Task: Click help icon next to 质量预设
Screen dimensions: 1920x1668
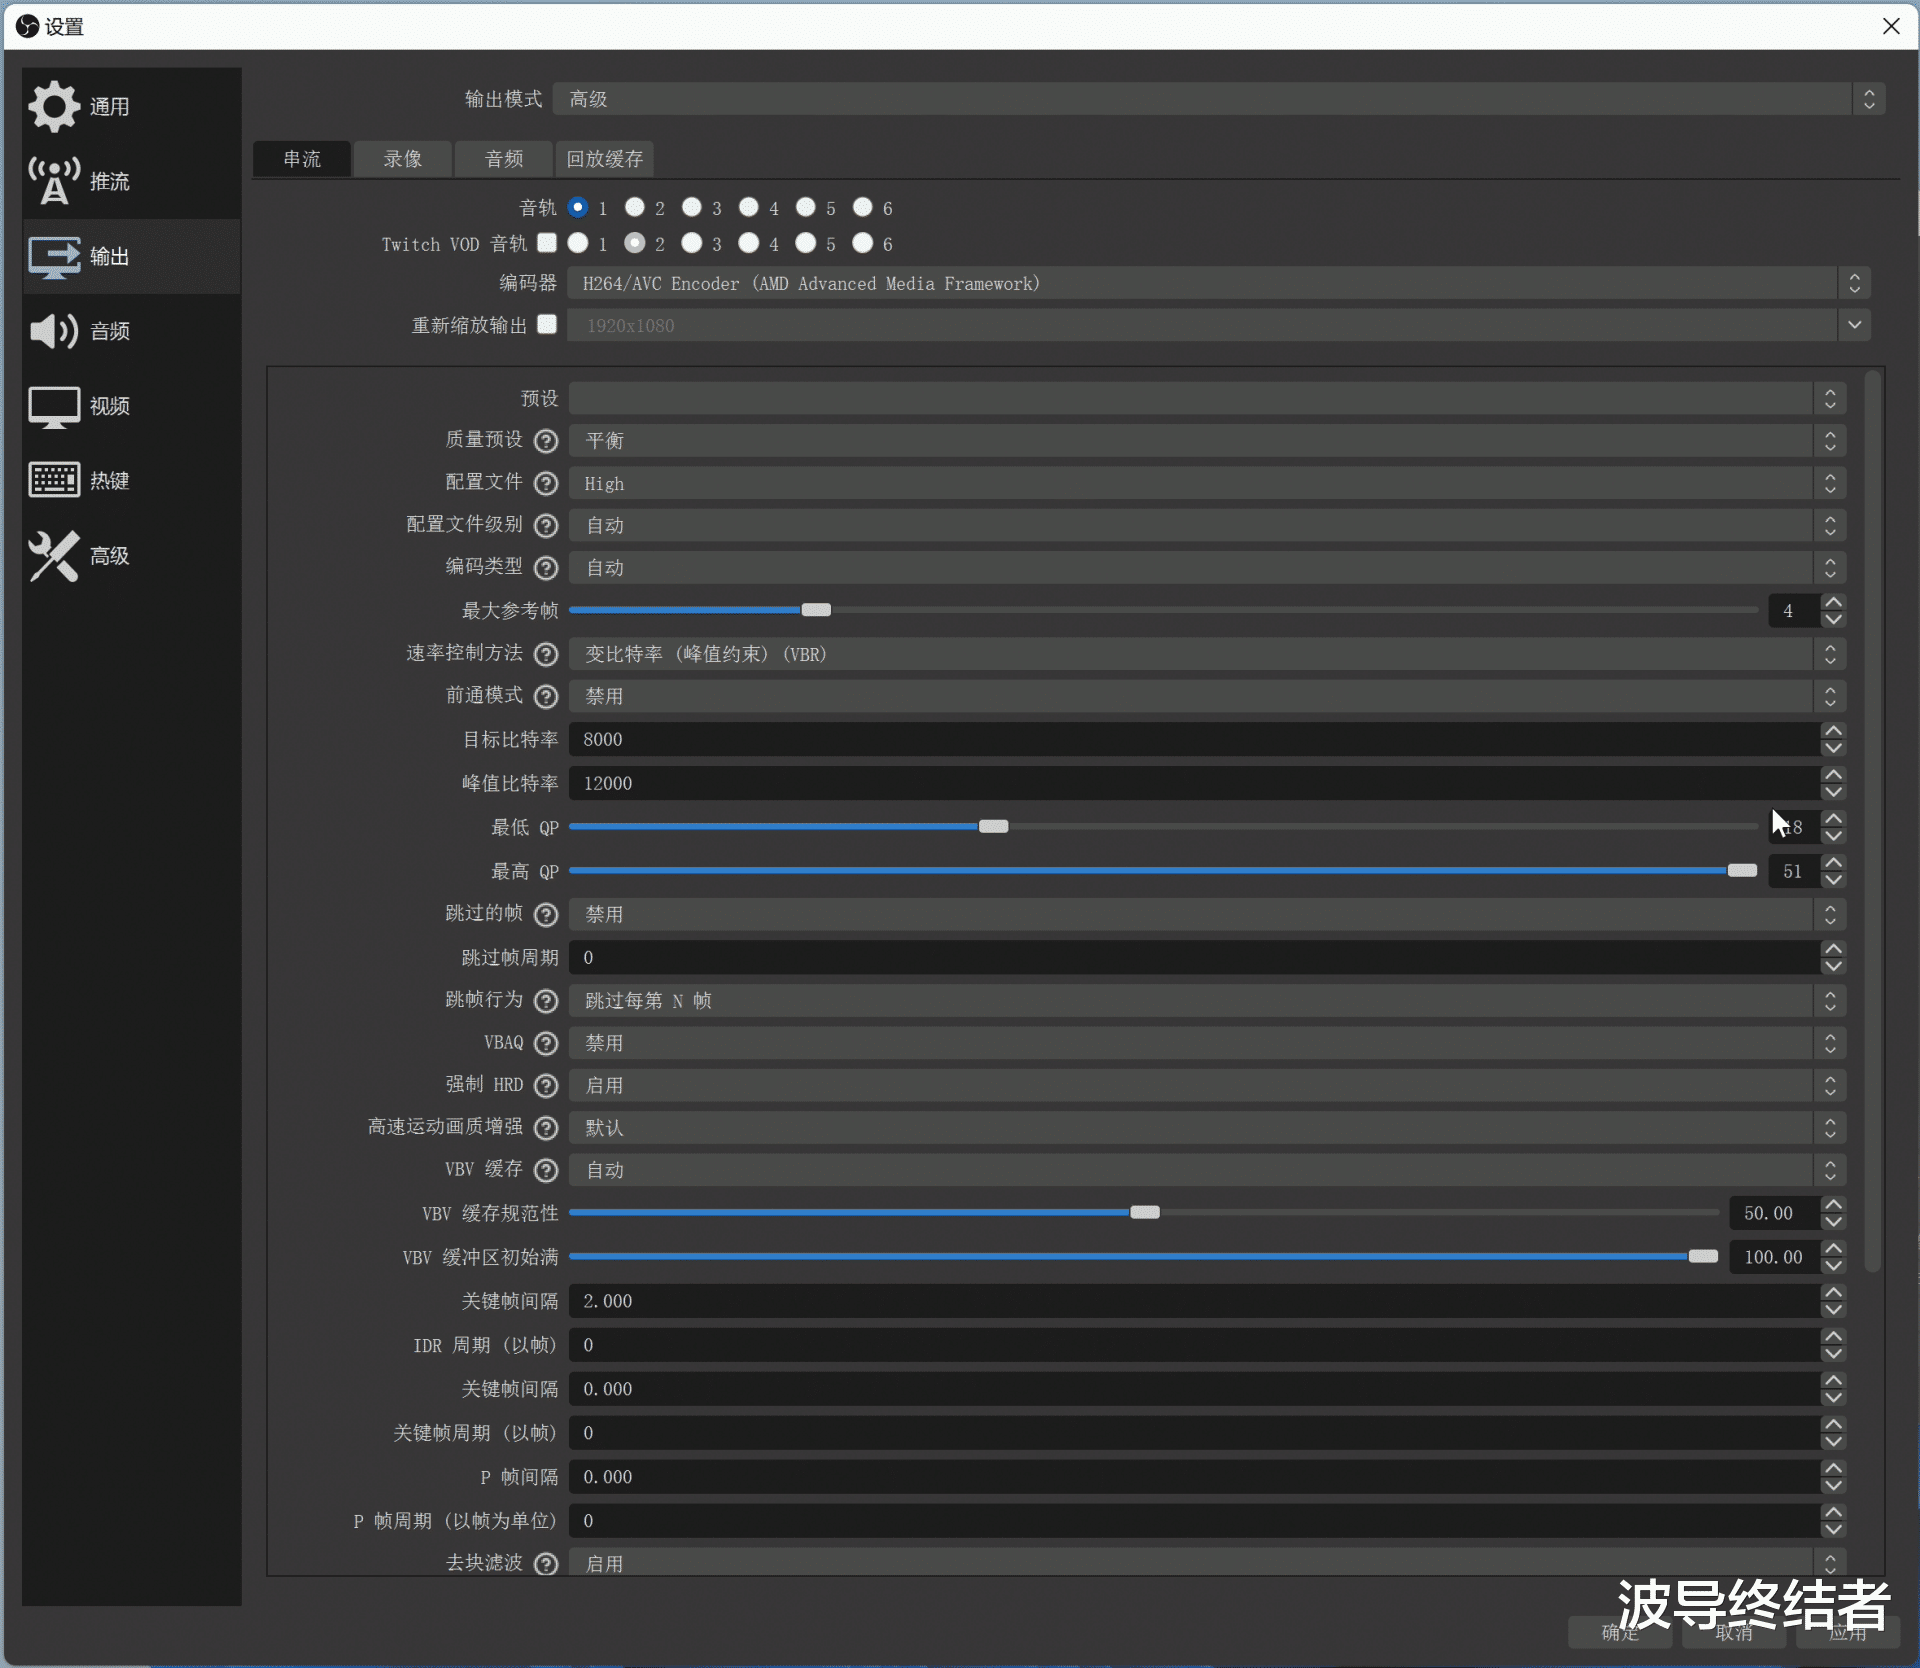Action: (546, 441)
